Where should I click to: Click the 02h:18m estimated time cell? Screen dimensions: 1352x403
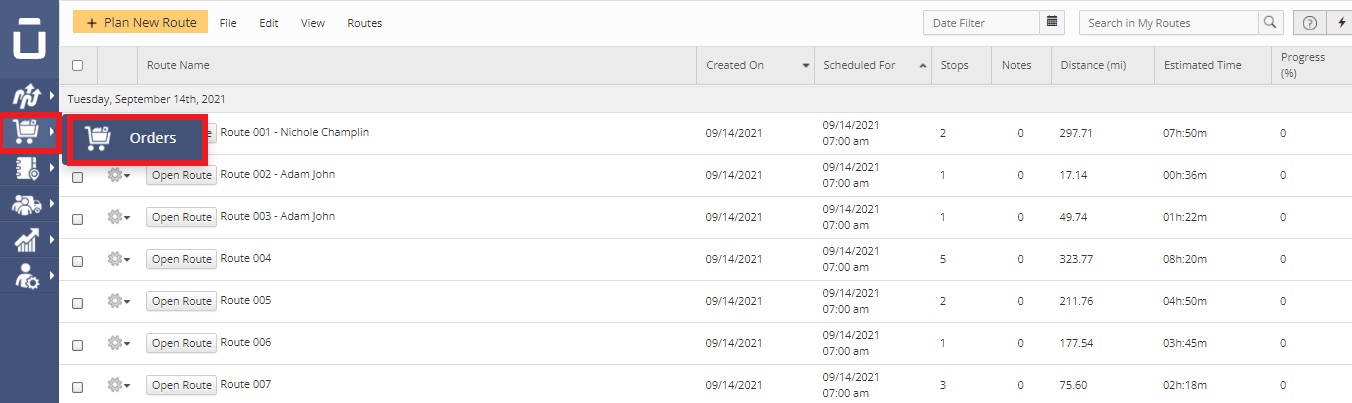[x=1186, y=385]
